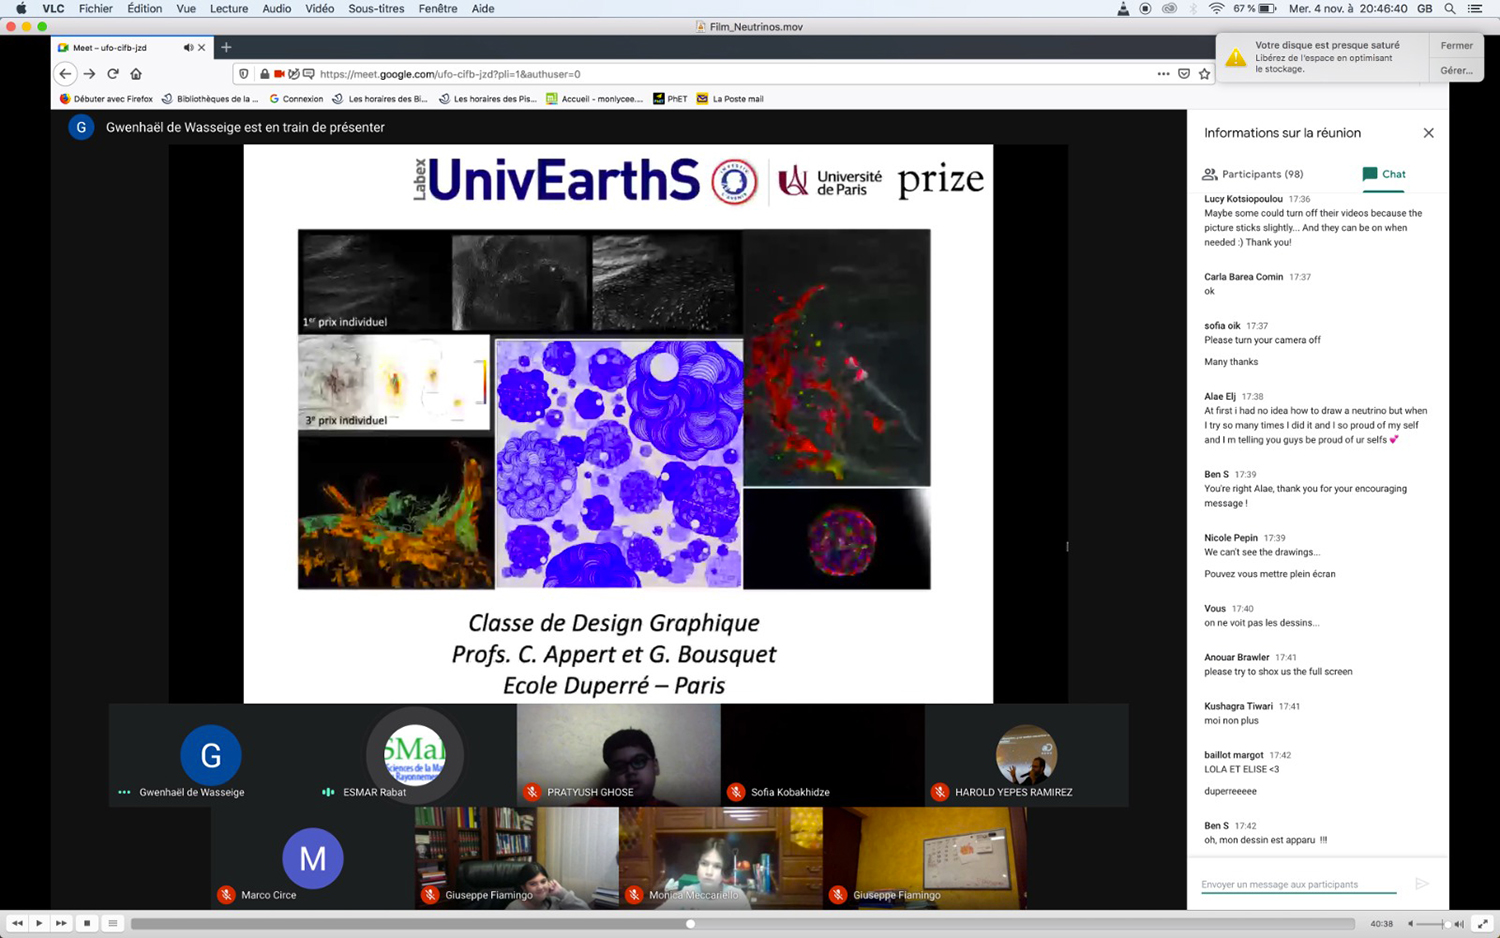1500x938 pixels.
Task: Bookmark page with the star icon
Action: pos(1204,74)
